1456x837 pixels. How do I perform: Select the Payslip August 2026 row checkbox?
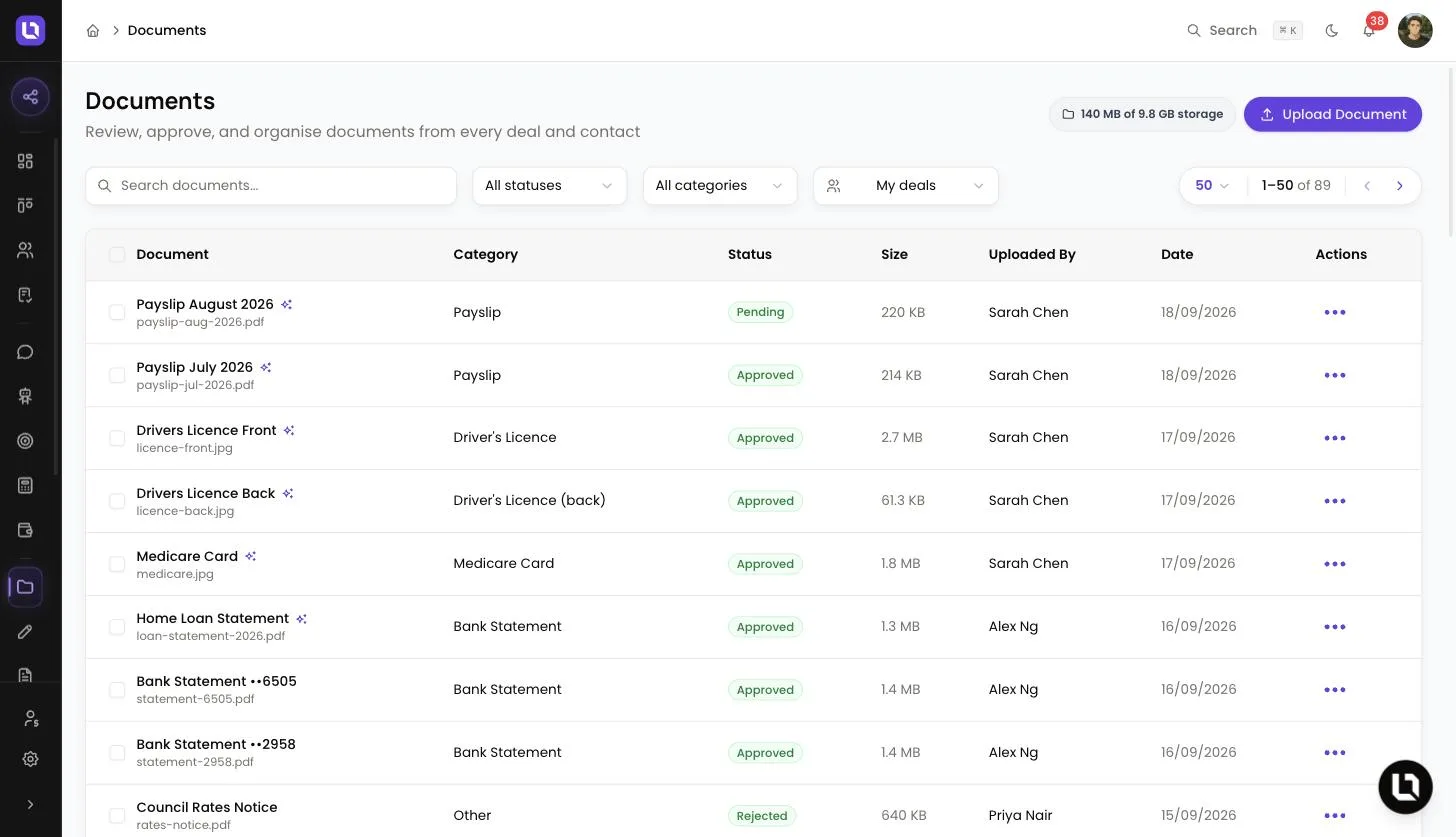117,312
